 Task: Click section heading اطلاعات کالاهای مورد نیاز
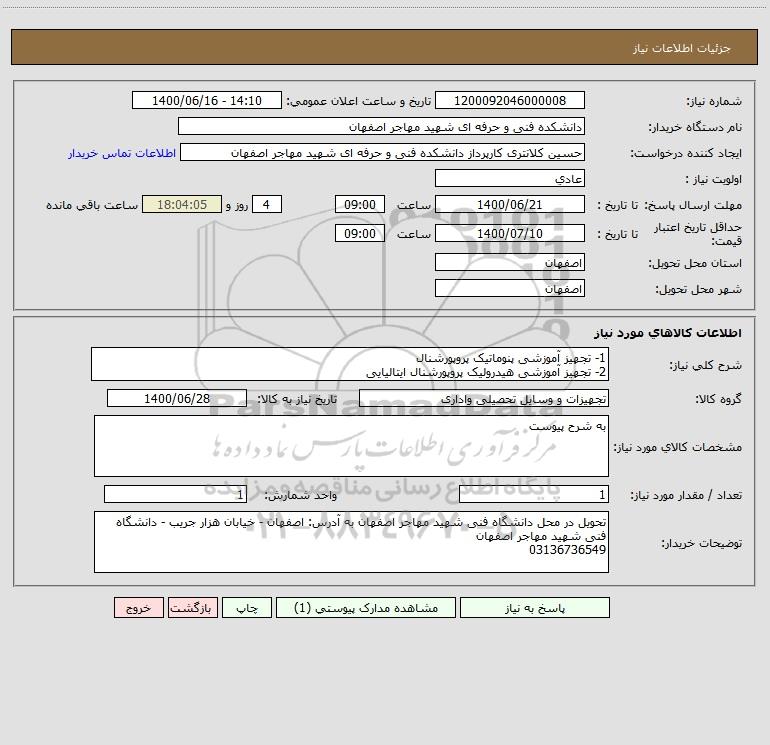click(668, 333)
